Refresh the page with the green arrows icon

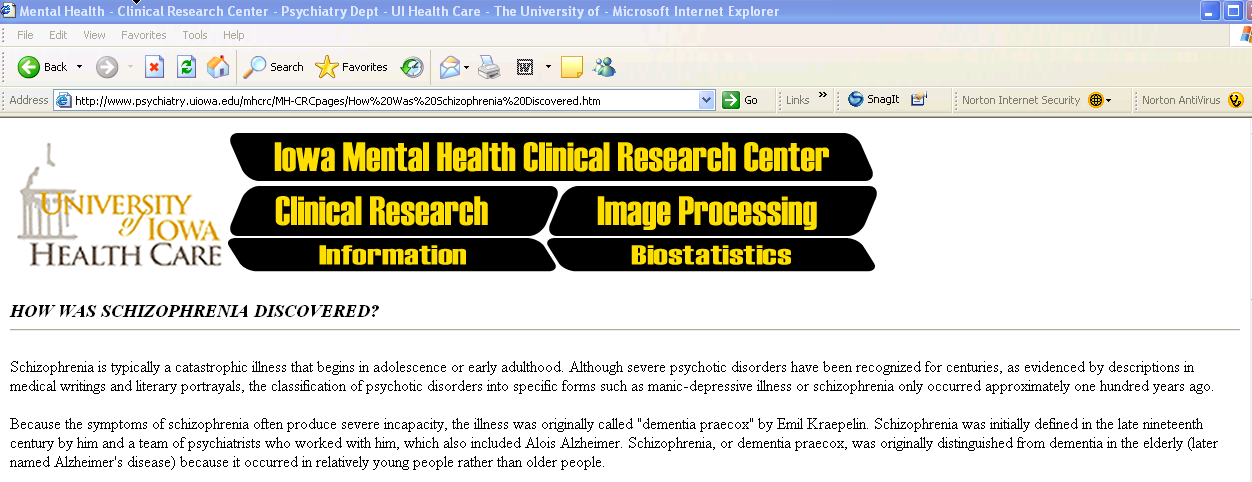coord(186,67)
